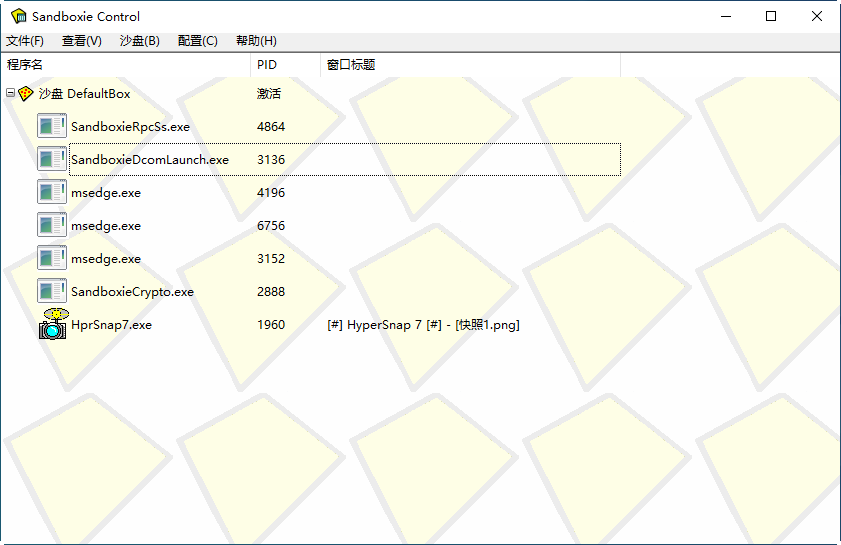The image size is (841, 545).
Task: Minimize the Sandboxie Control window
Action: [x=726, y=16]
